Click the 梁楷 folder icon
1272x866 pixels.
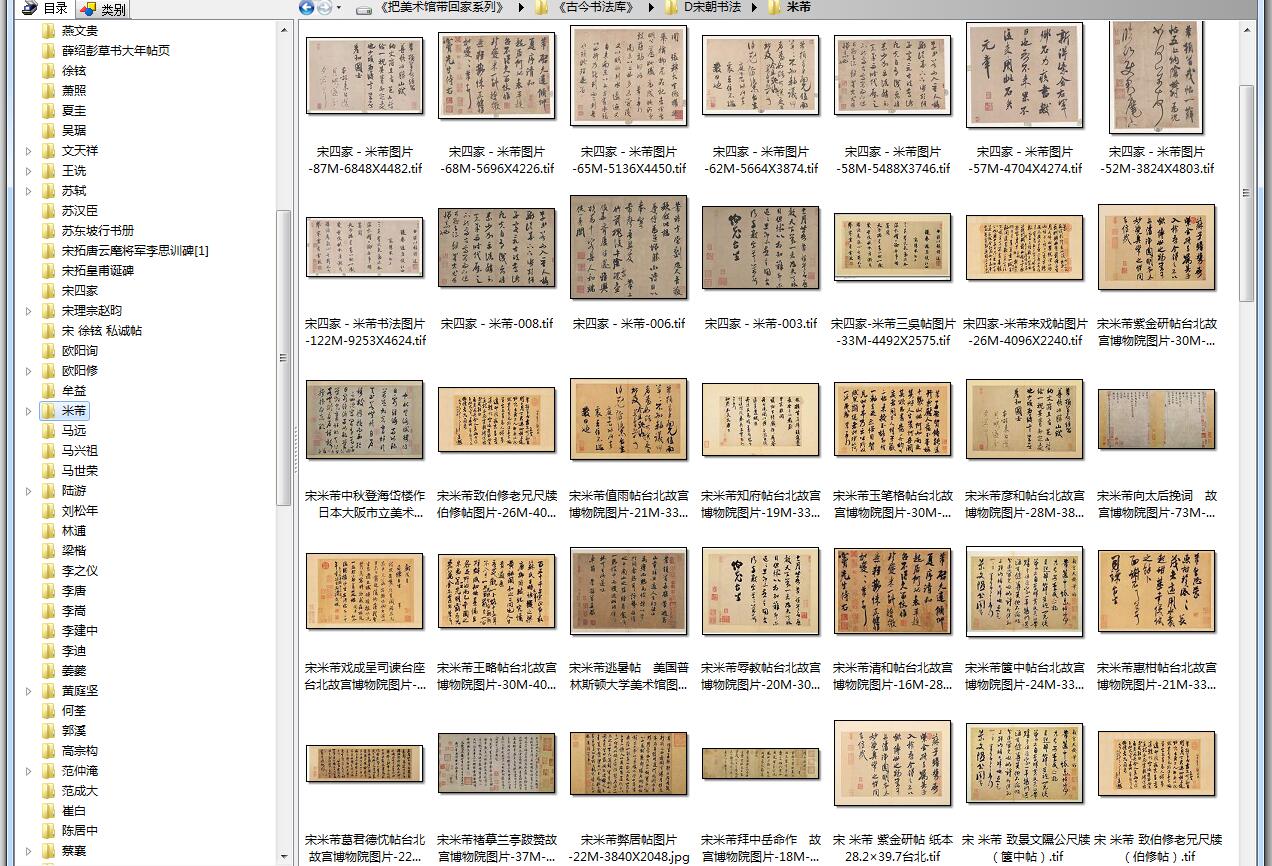tap(48, 550)
